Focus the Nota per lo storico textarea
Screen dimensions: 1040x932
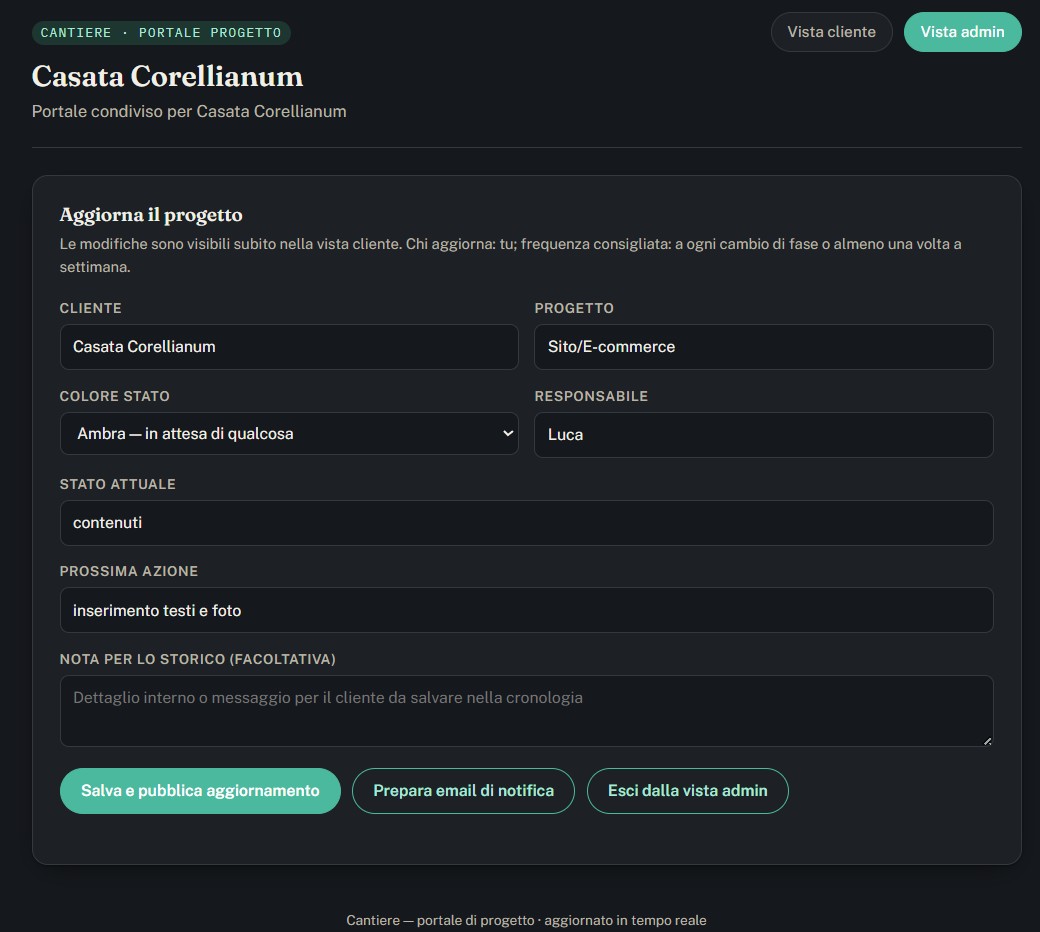click(x=527, y=711)
